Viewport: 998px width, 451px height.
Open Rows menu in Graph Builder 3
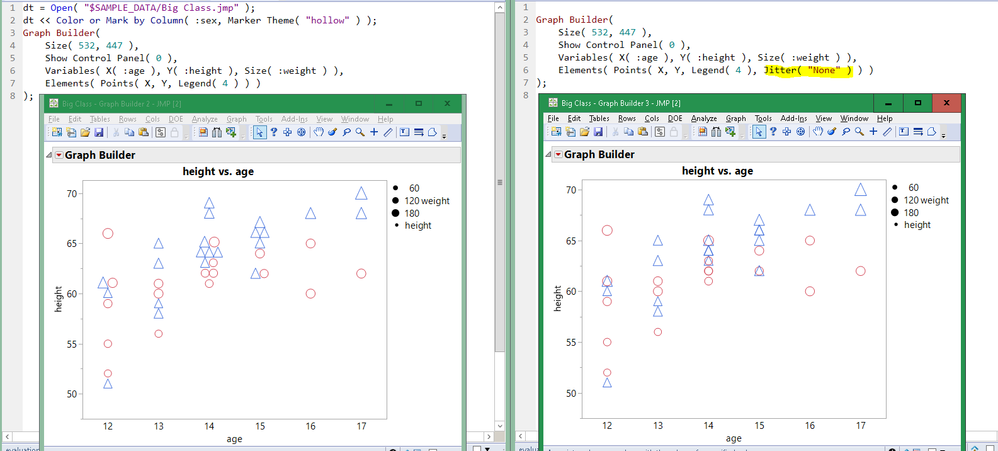[627, 118]
